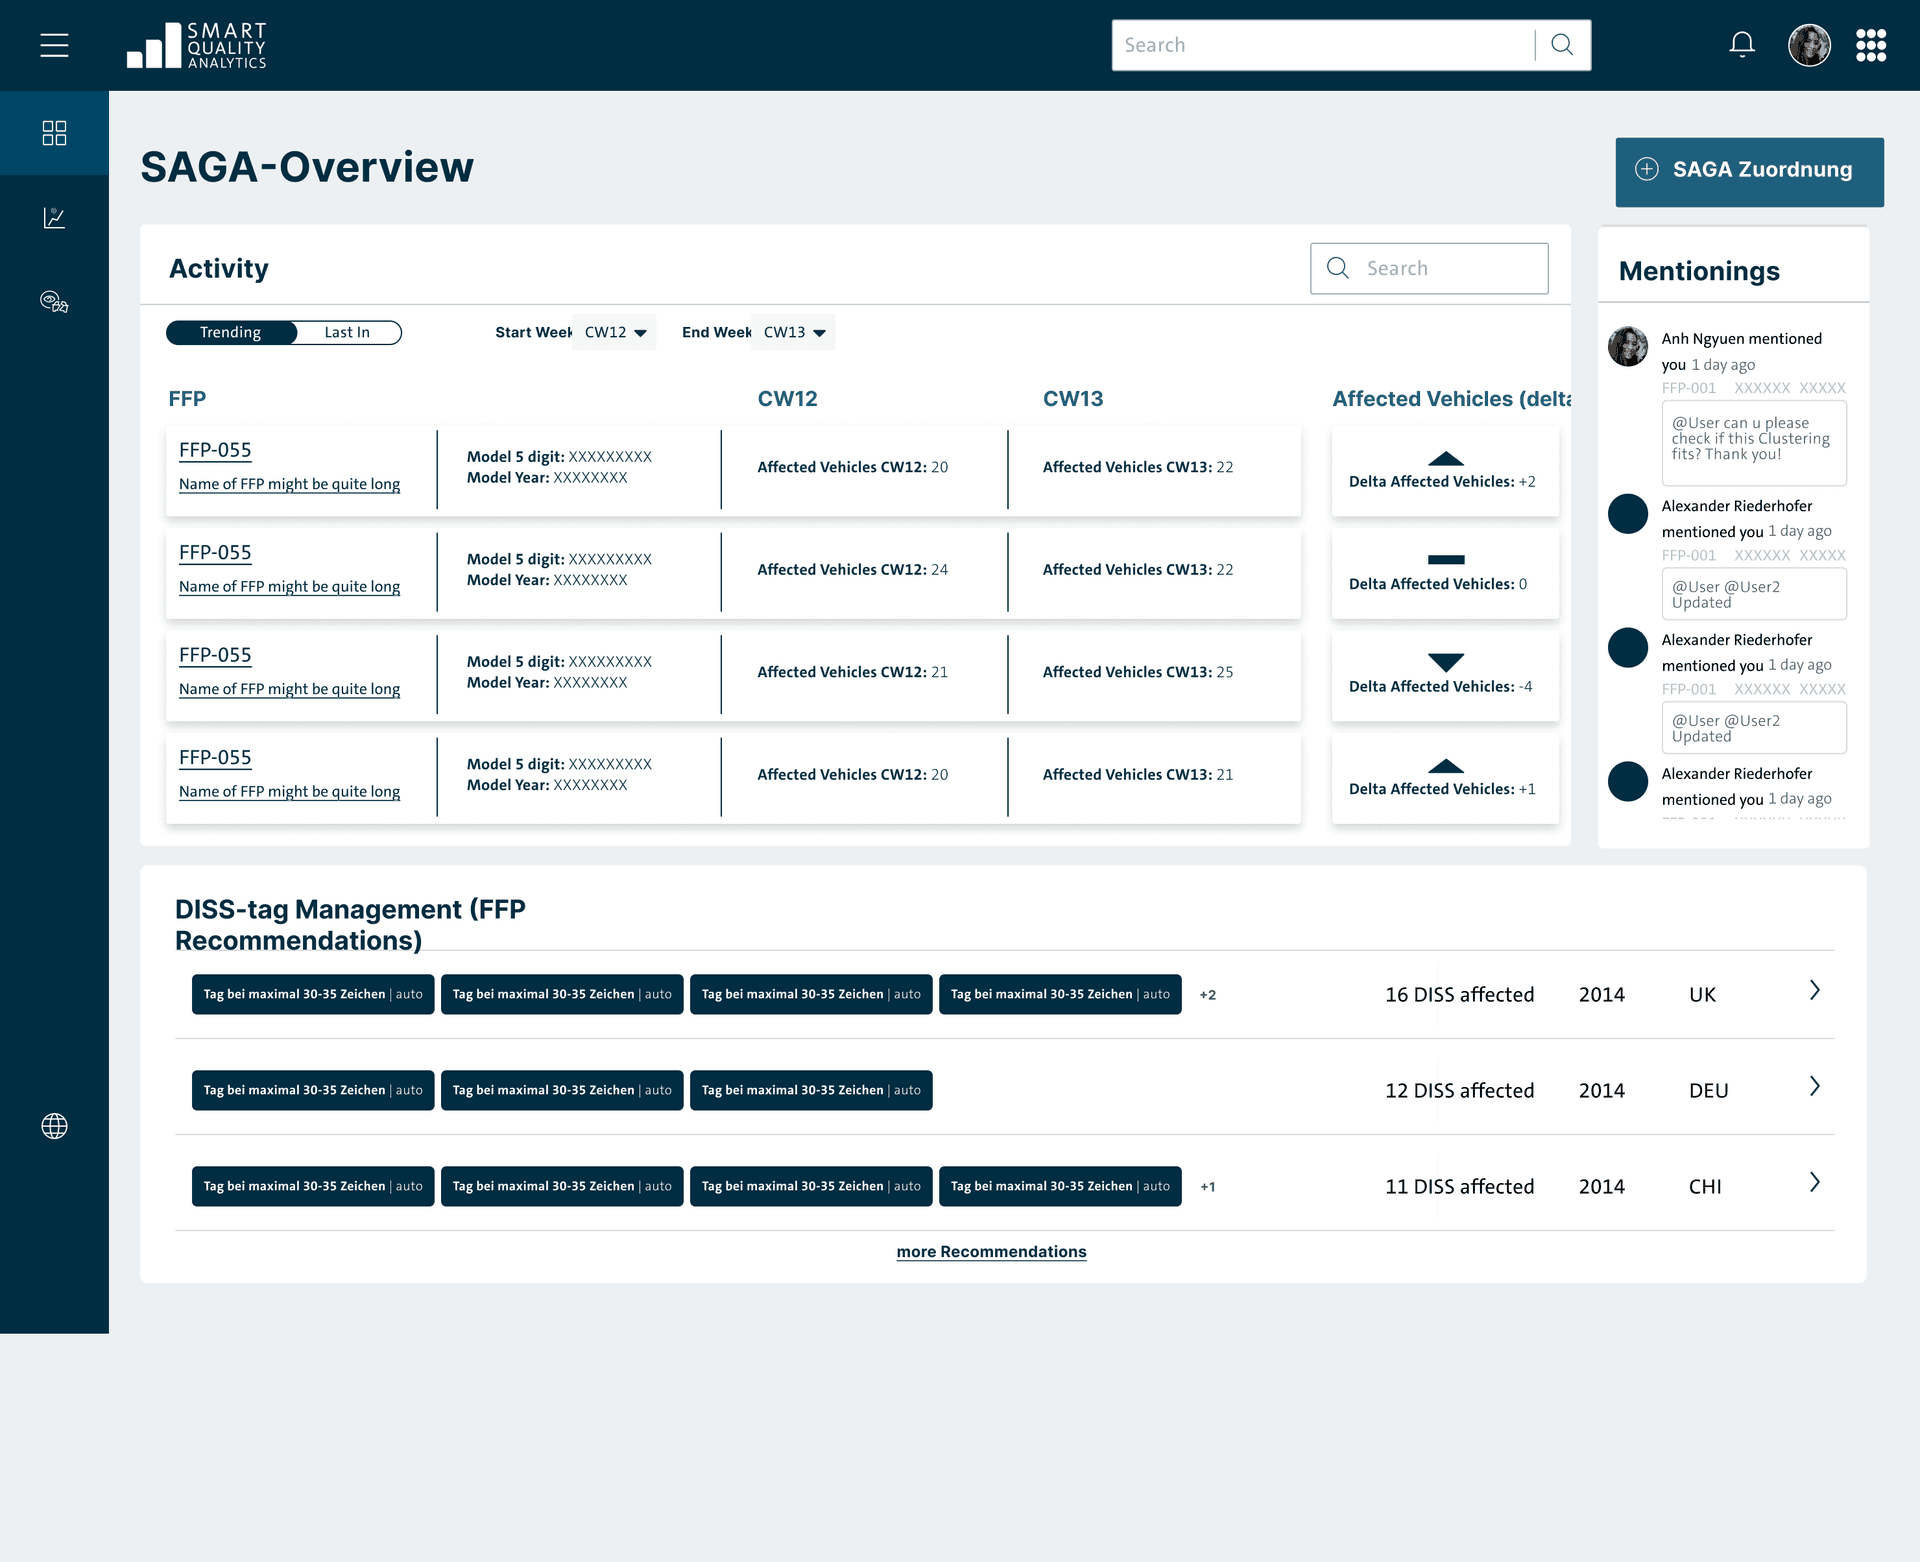The height and width of the screenshot is (1562, 1920).
Task: Select the dashboard grid icon in the sidebar
Action: [54, 133]
